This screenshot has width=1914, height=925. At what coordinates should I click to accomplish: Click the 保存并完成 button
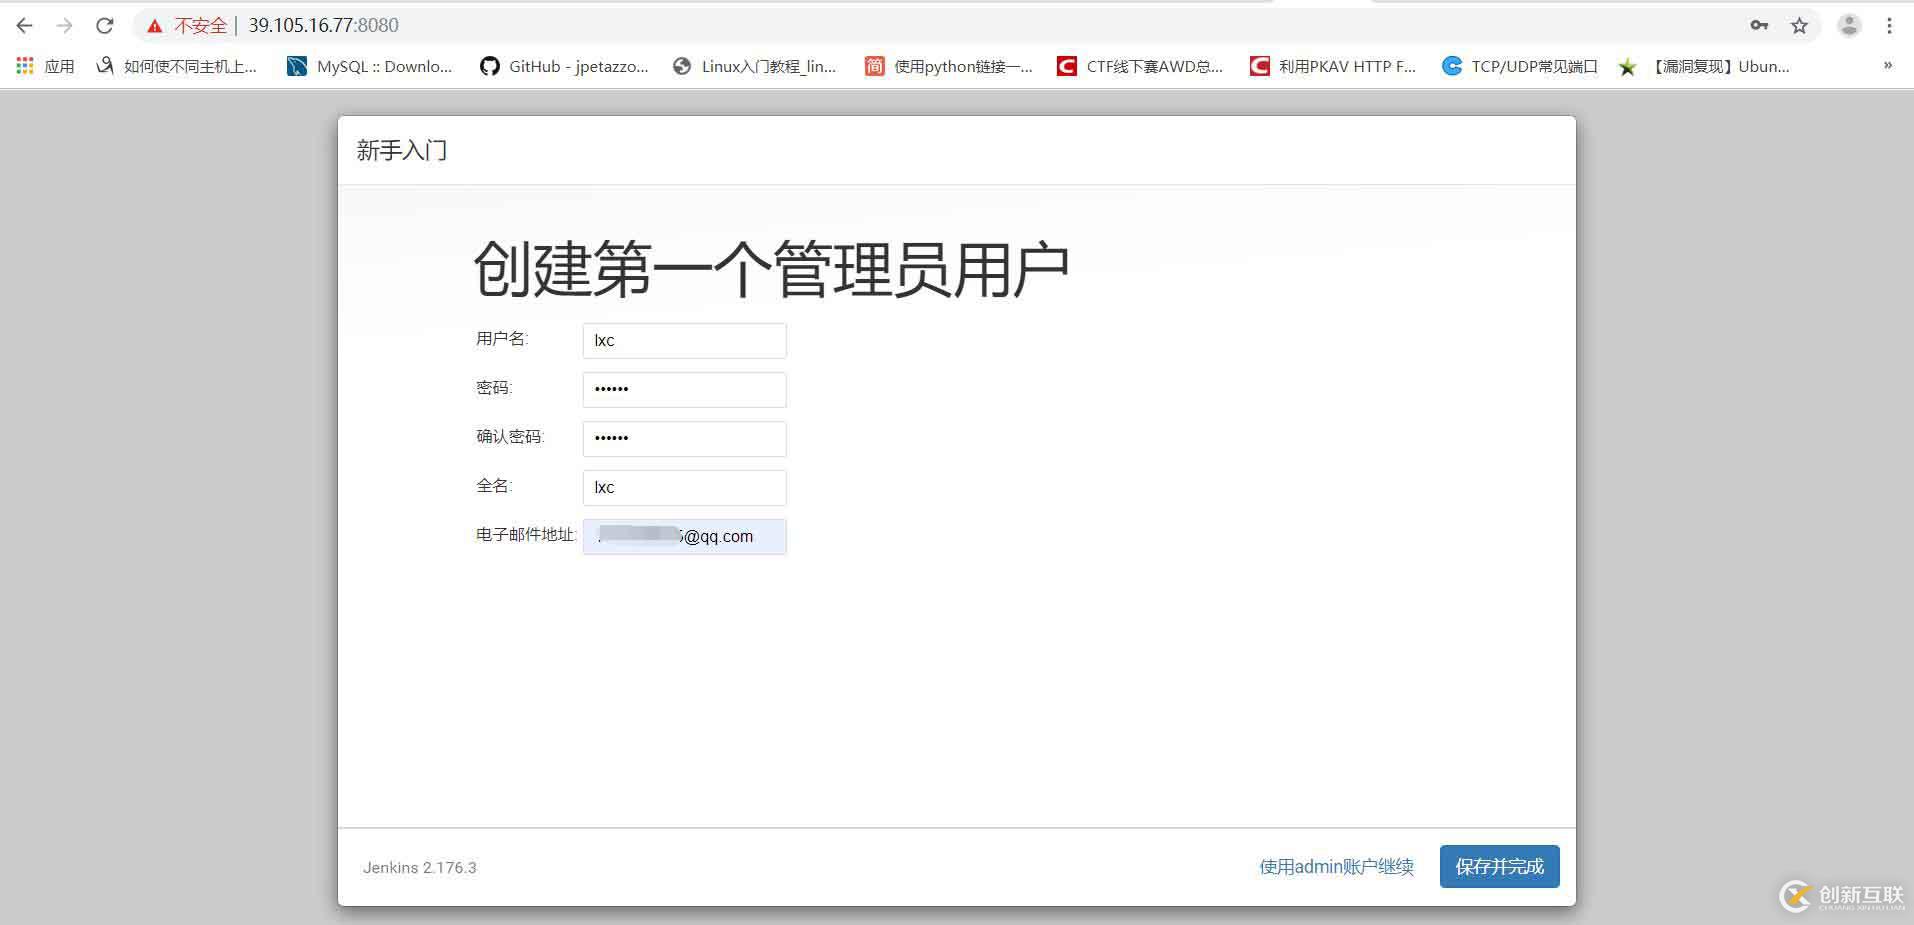(x=1499, y=867)
